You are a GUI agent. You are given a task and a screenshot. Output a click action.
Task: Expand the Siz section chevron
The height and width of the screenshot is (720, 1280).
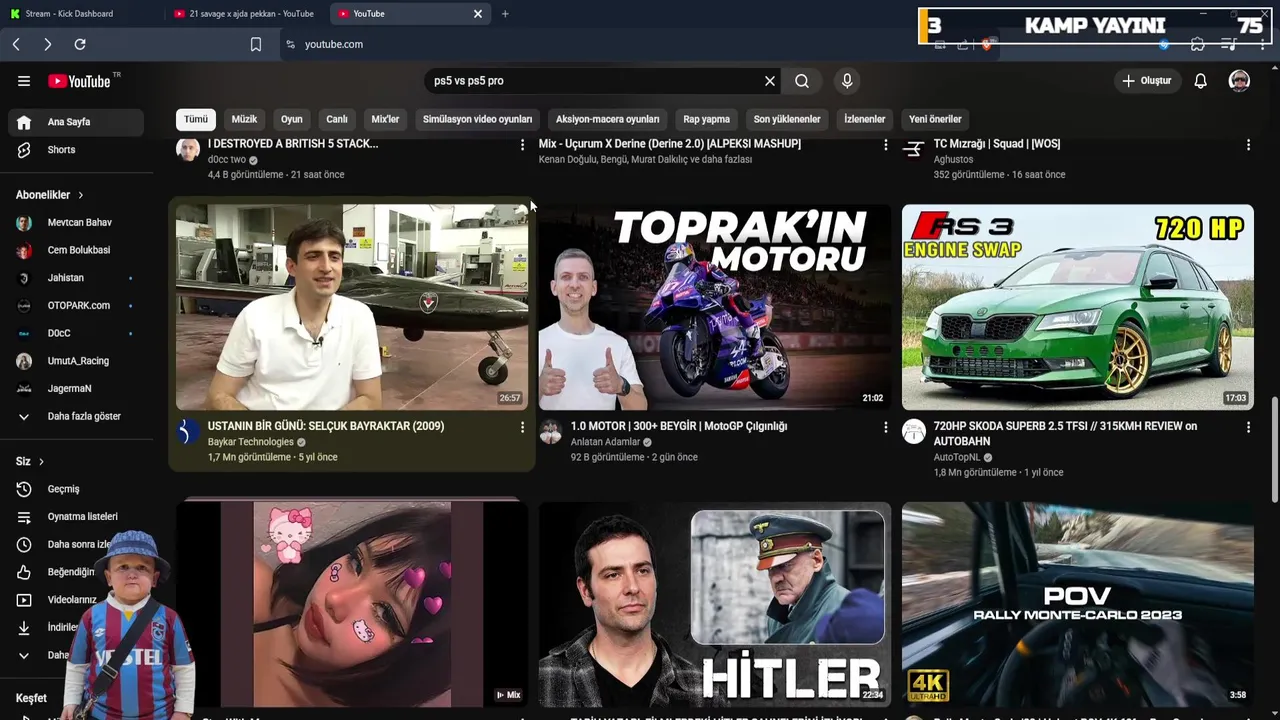[41, 462]
